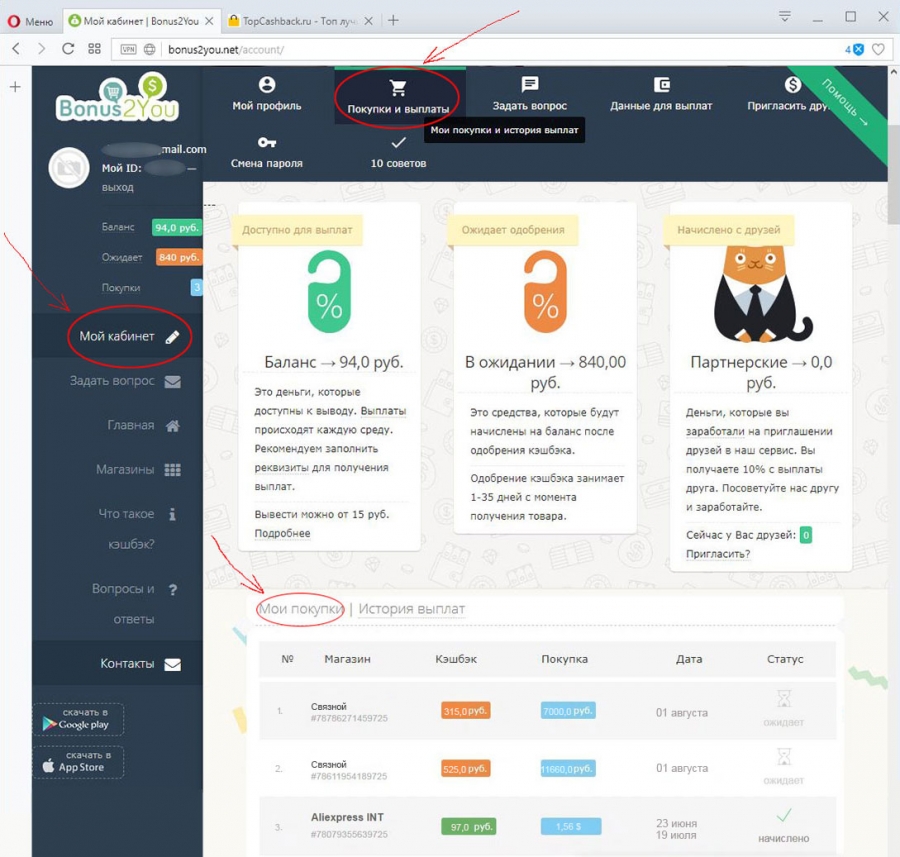Viewport: 900px width, 857px height.
Task: Click the Aliexpress INT store name
Action: (347, 817)
